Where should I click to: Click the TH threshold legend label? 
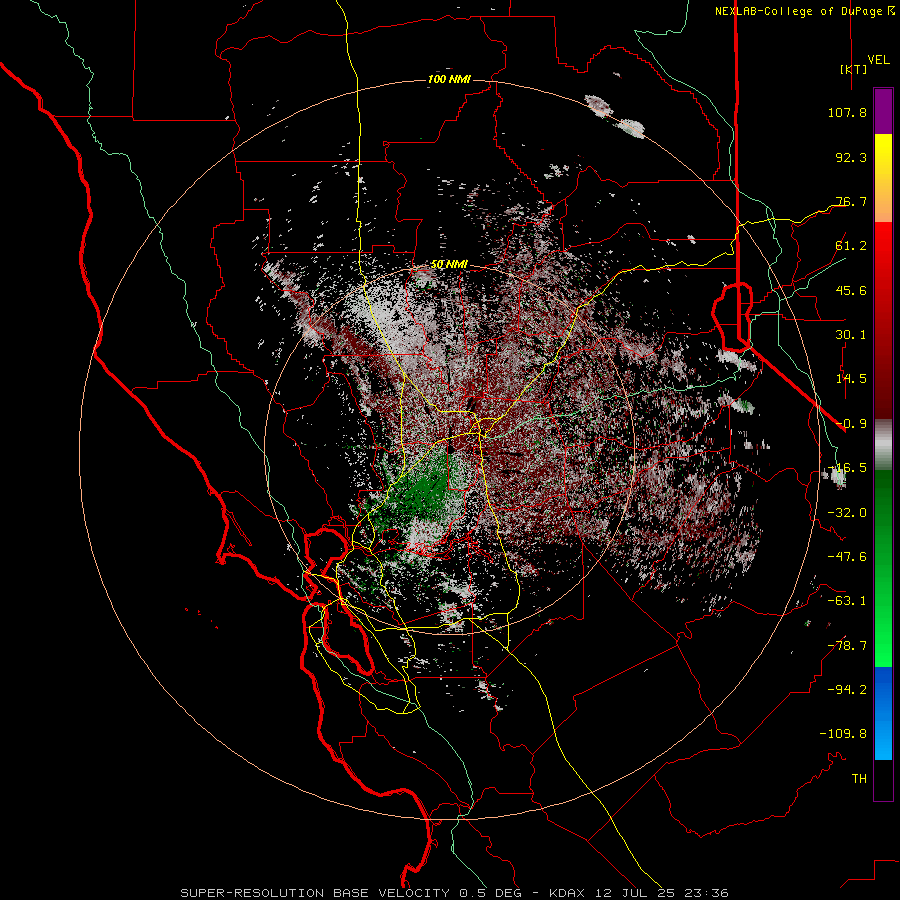[x=859, y=779]
